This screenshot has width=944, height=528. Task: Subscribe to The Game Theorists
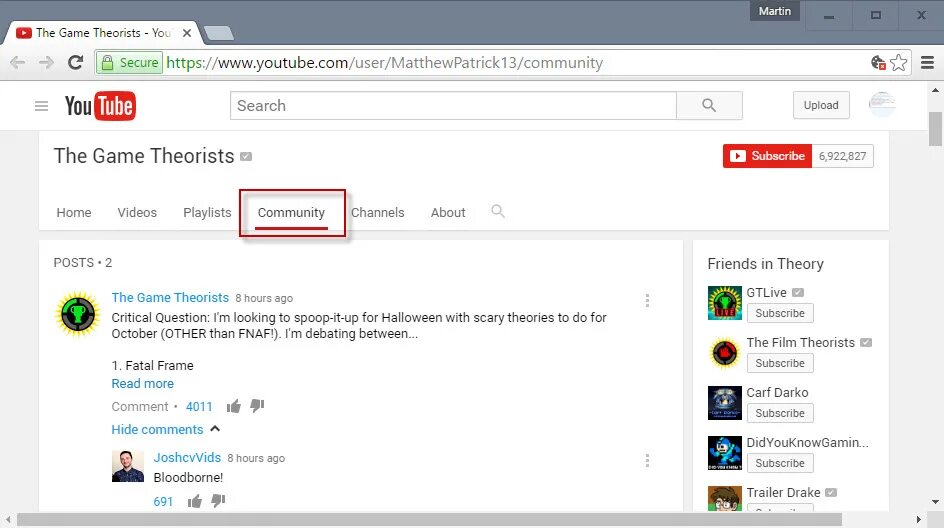768,156
